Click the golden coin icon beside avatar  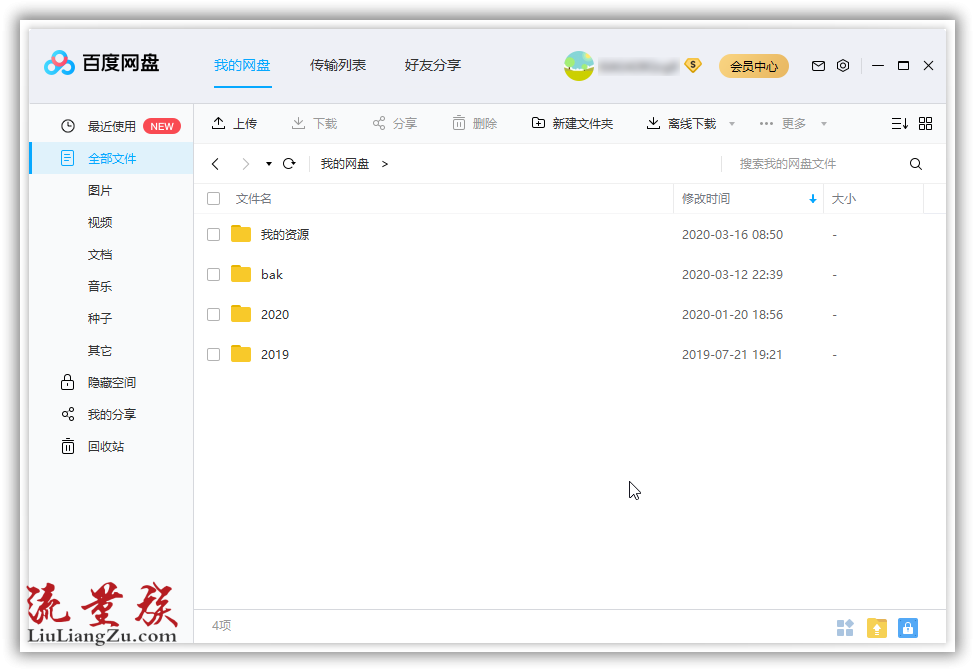[x=693, y=66]
